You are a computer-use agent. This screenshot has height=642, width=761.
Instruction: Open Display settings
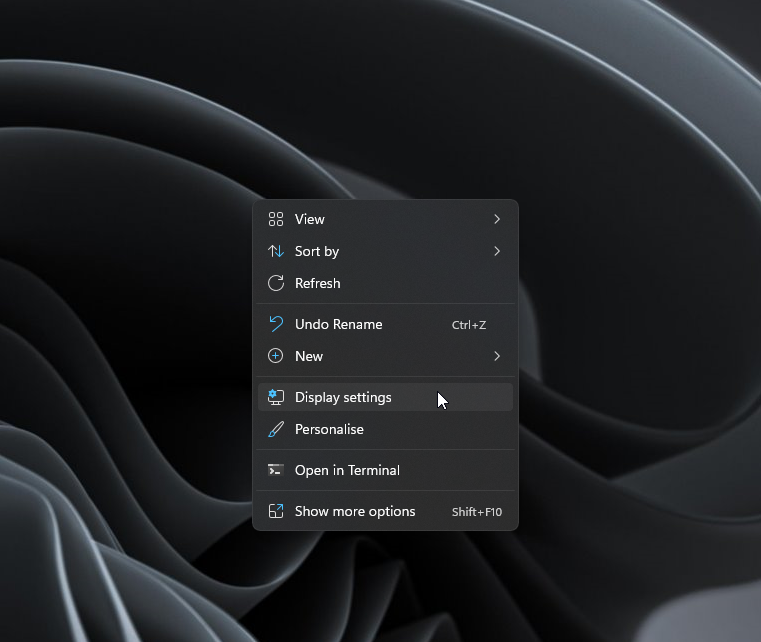pyautogui.click(x=385, y=397)
